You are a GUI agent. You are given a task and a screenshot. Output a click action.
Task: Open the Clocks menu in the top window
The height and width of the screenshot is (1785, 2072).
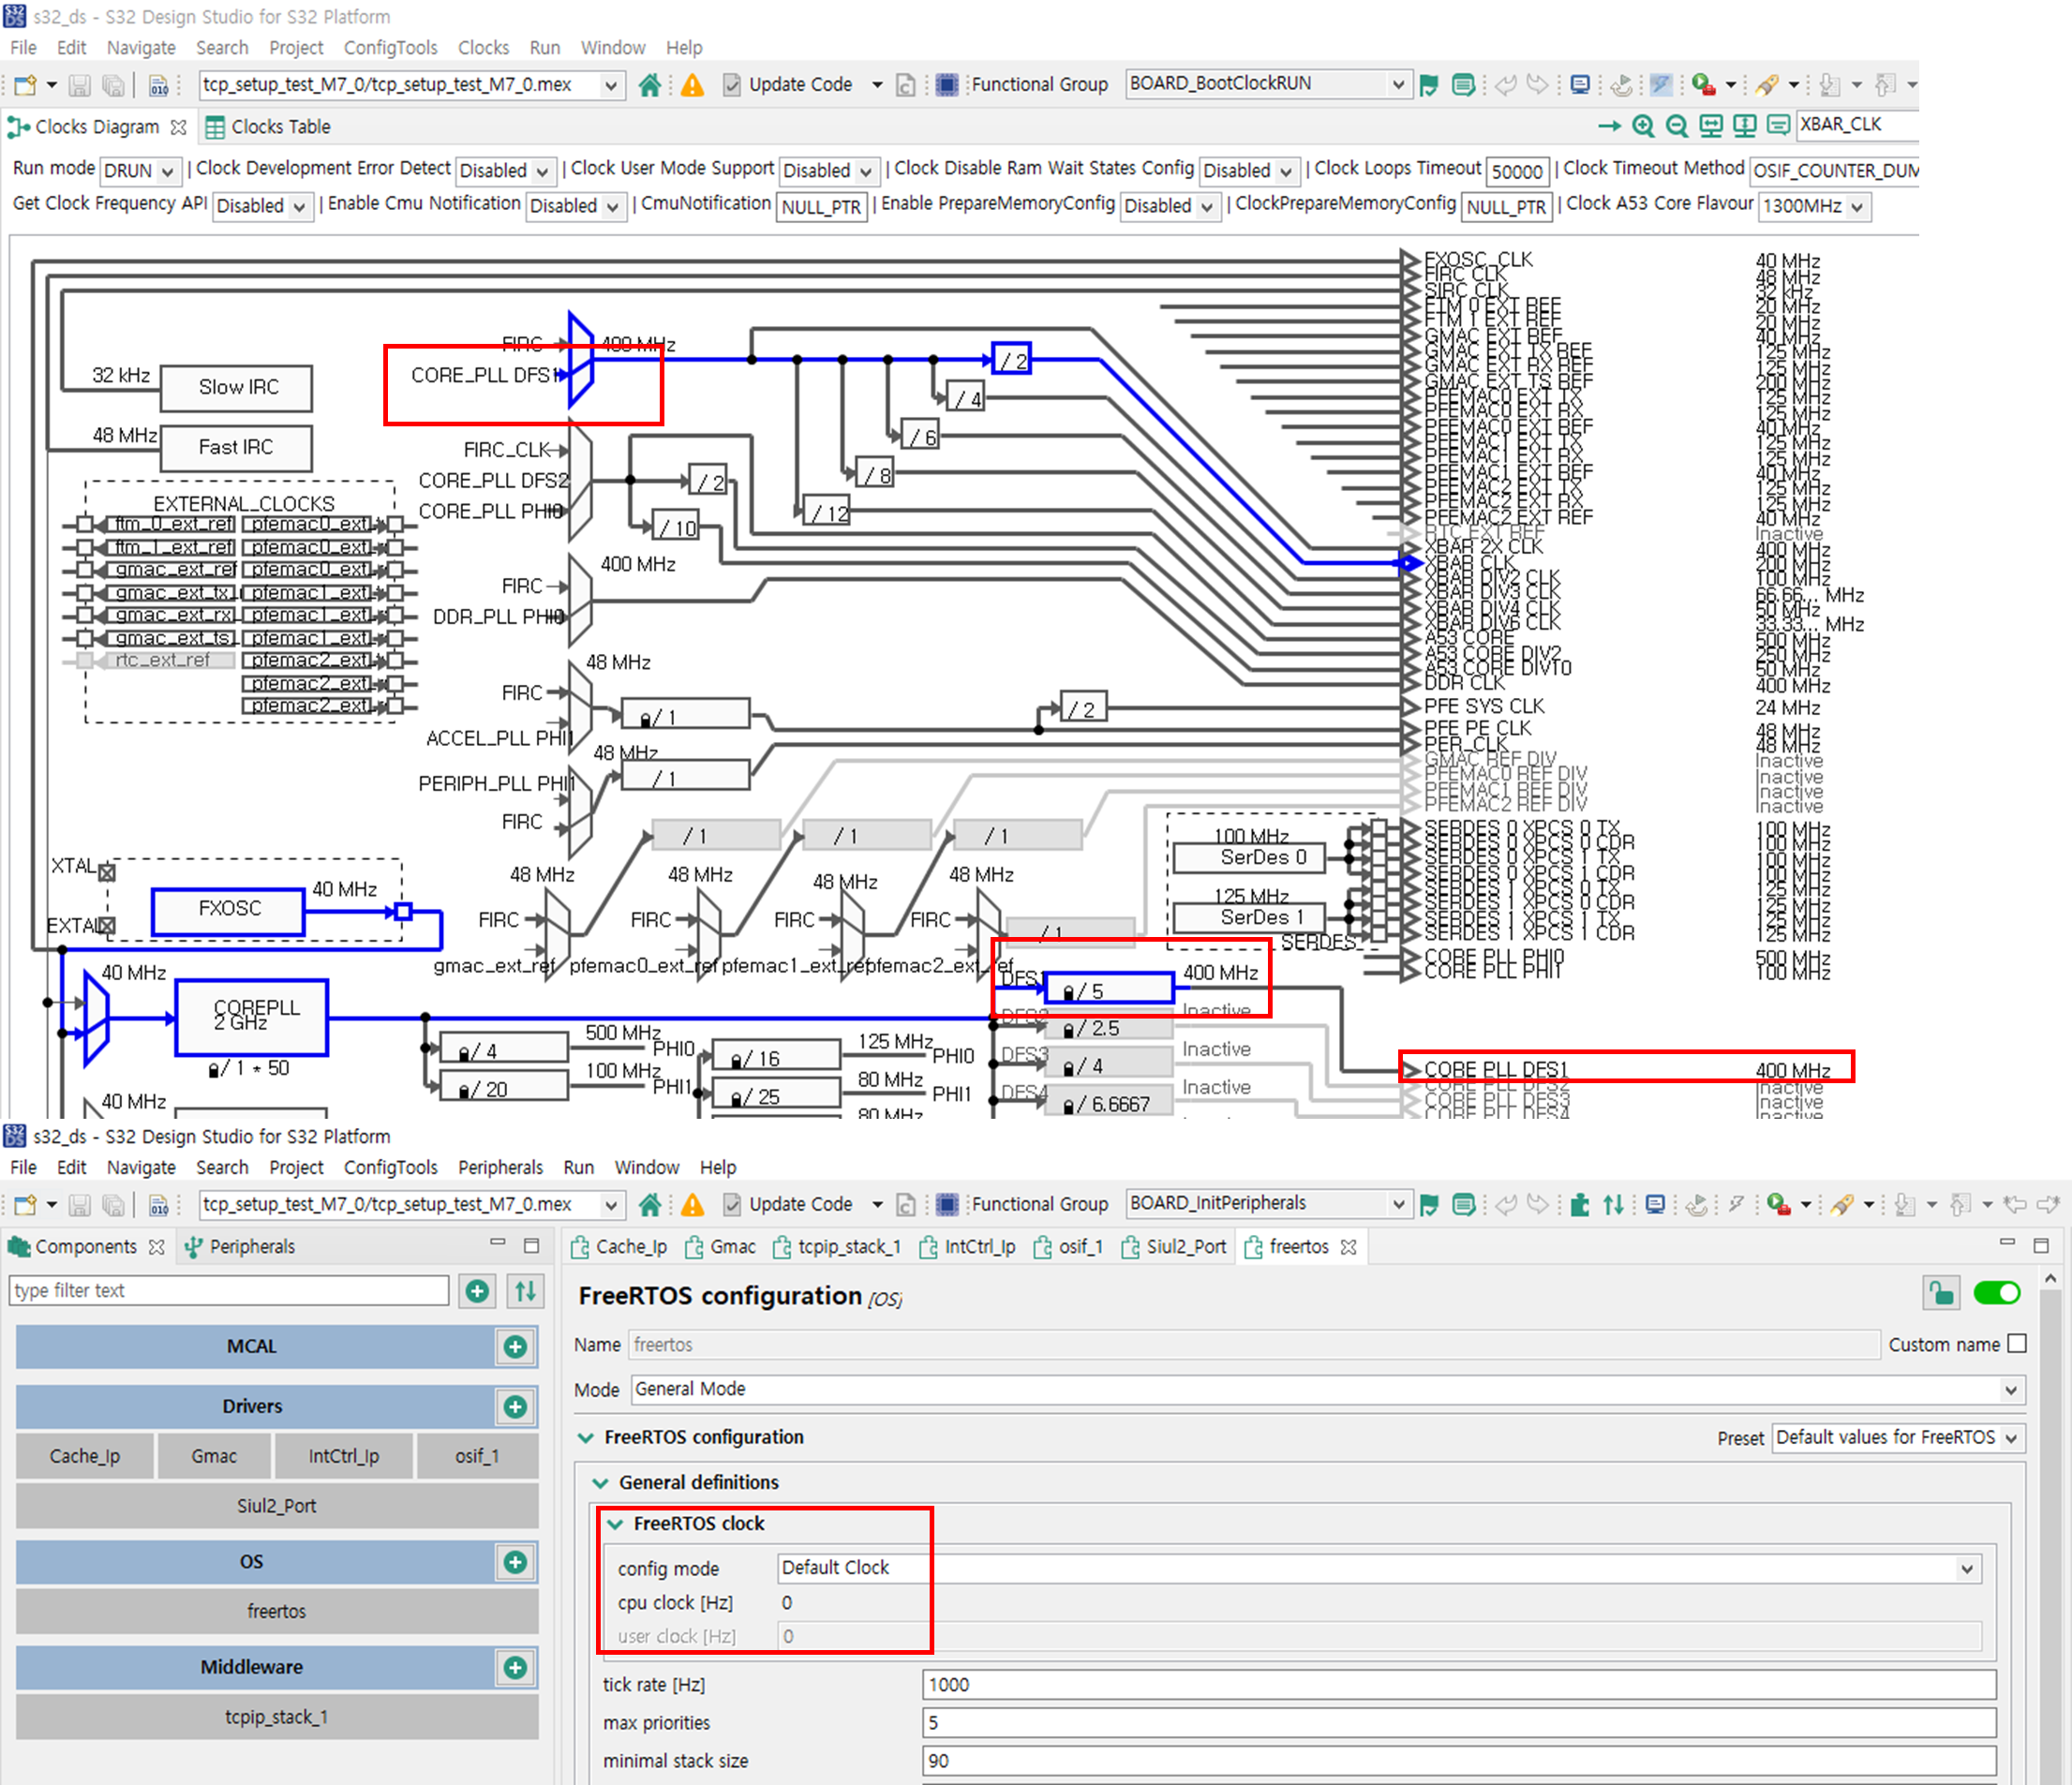(483, 48)
